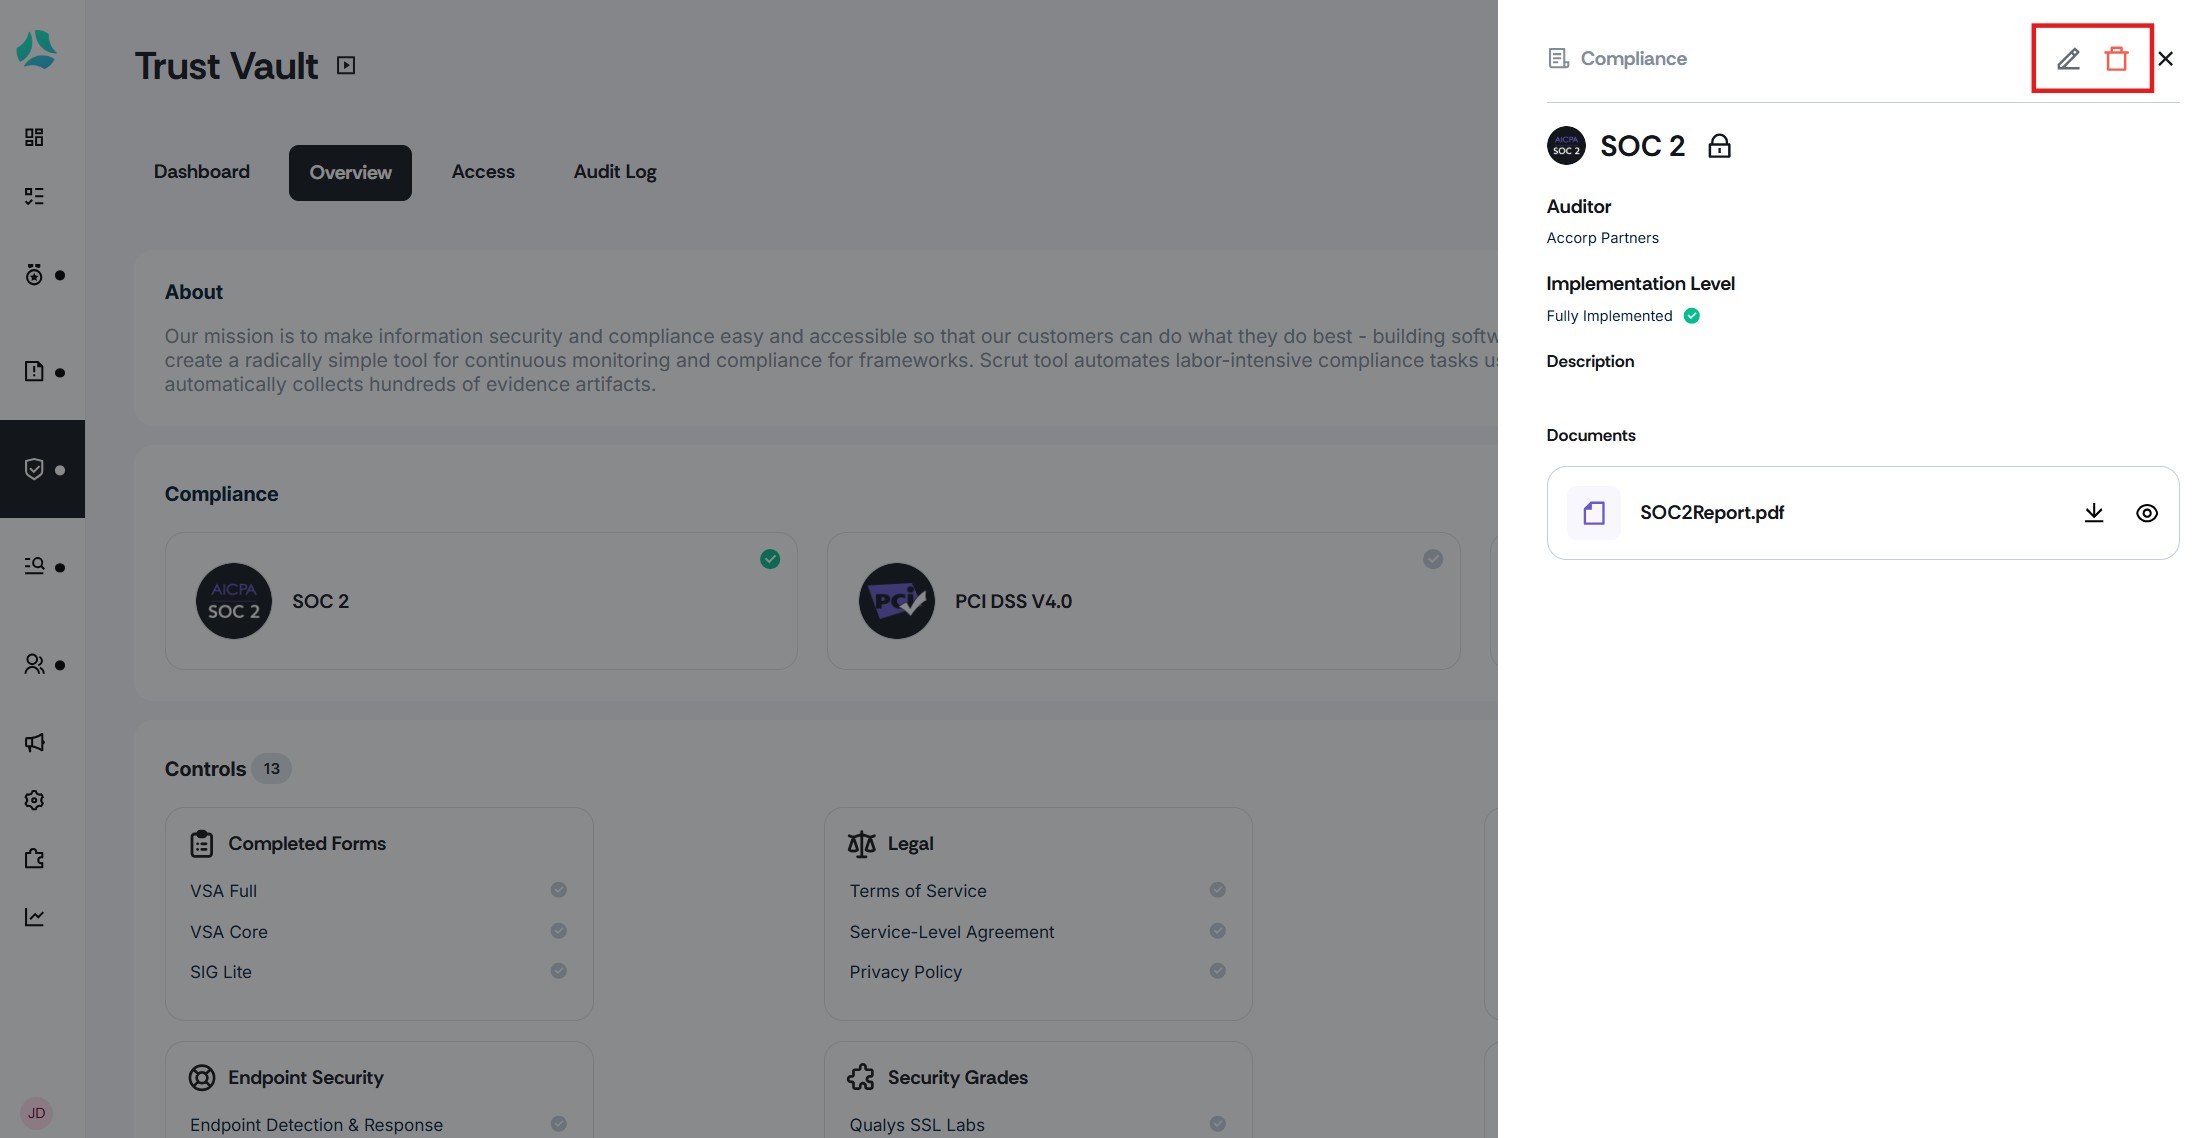Image resolution: width=2208 pixels, height=1138 pixels.
Task: Click the Endpoint Security lifebuoy icon
Action: point(202,1077)
